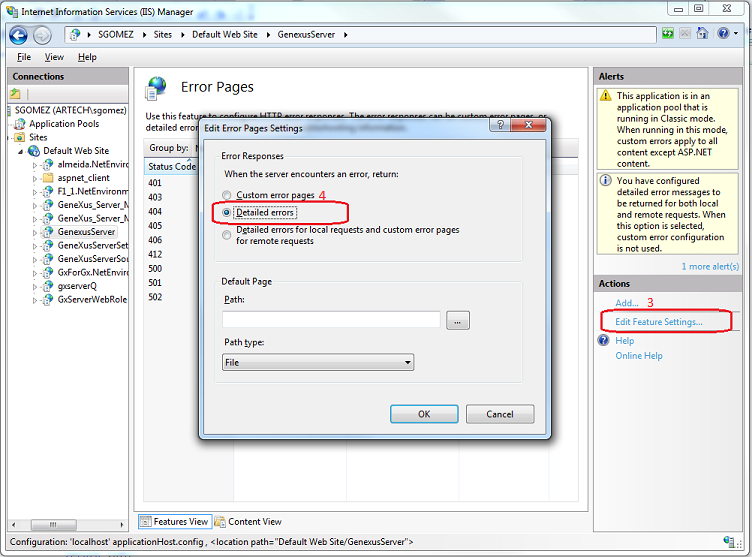This screenshot has width=752, height=557.
Task: Click Sites in the breadcrumb path
Action: click(x=163, y=35)
